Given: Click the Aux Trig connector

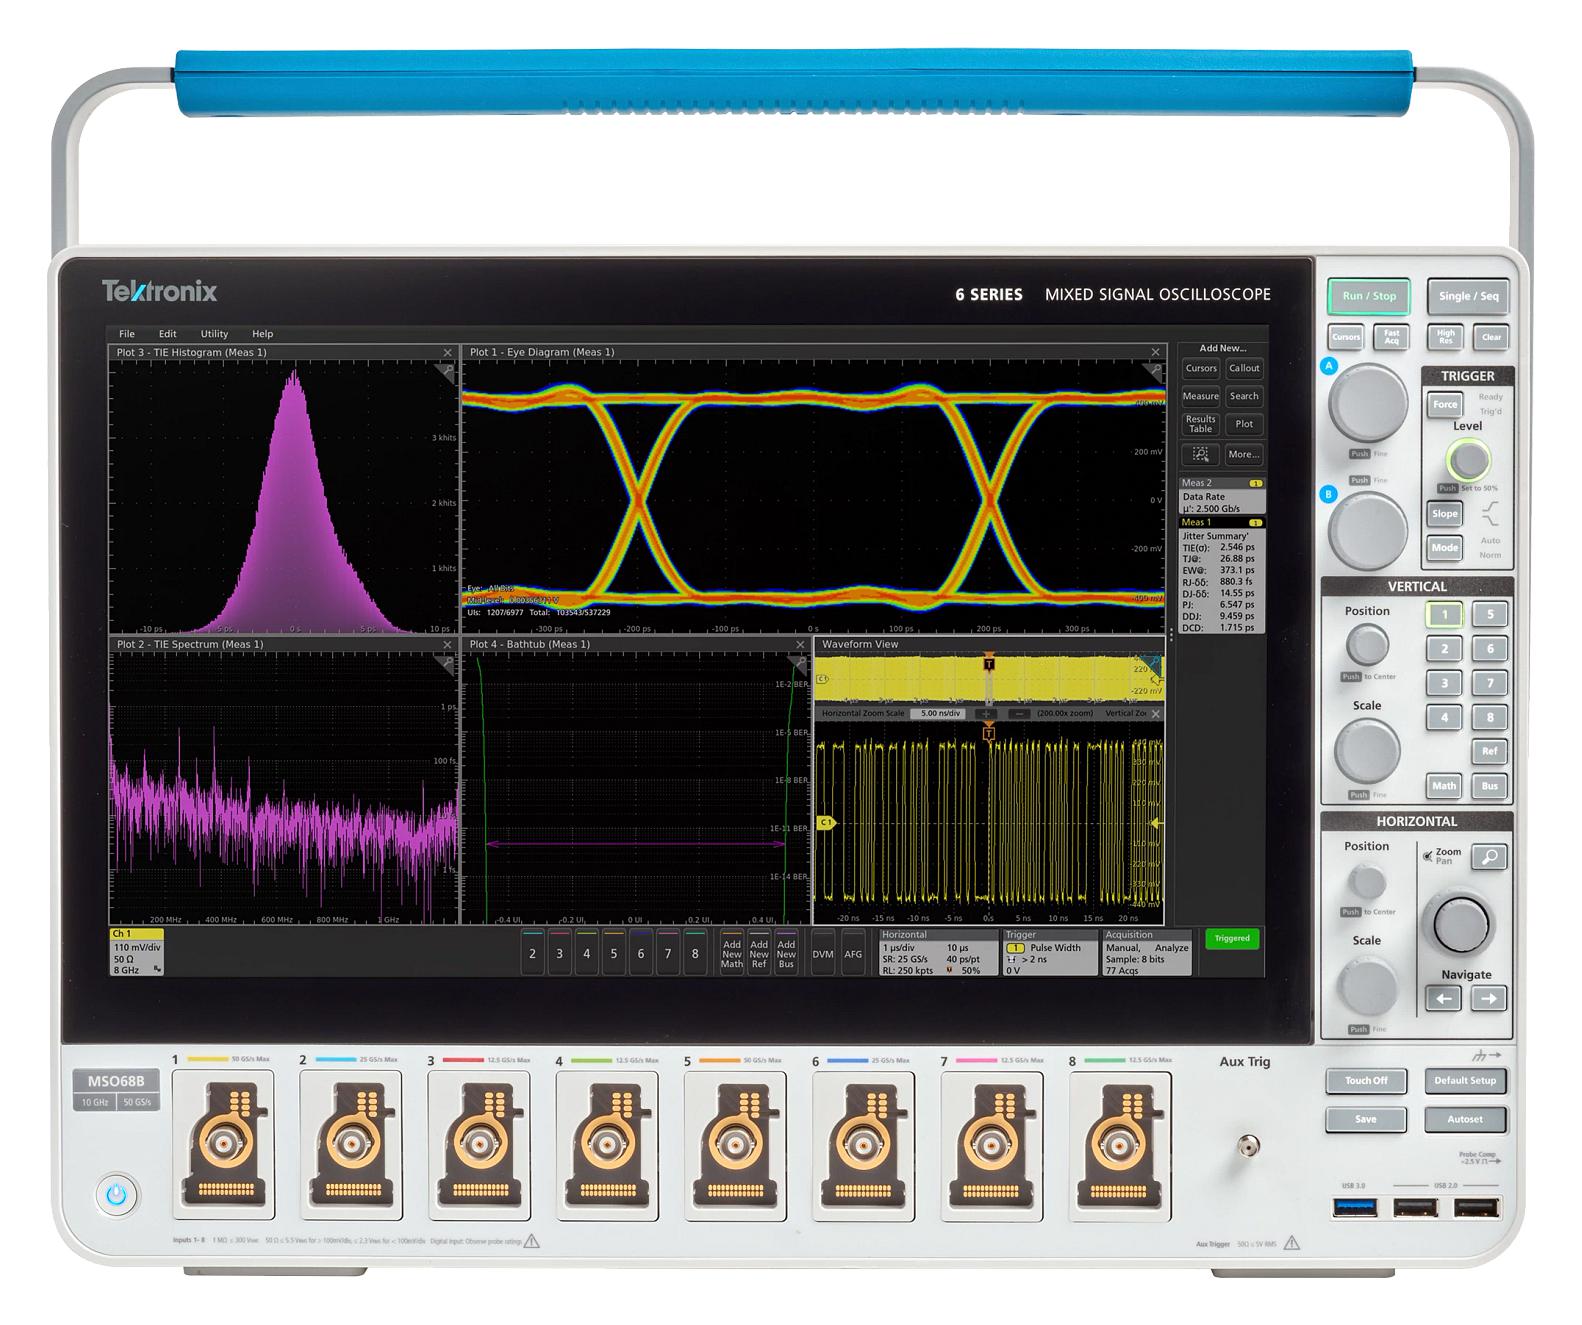Looking at the screenshot, I should [x=1247, y=1145].
